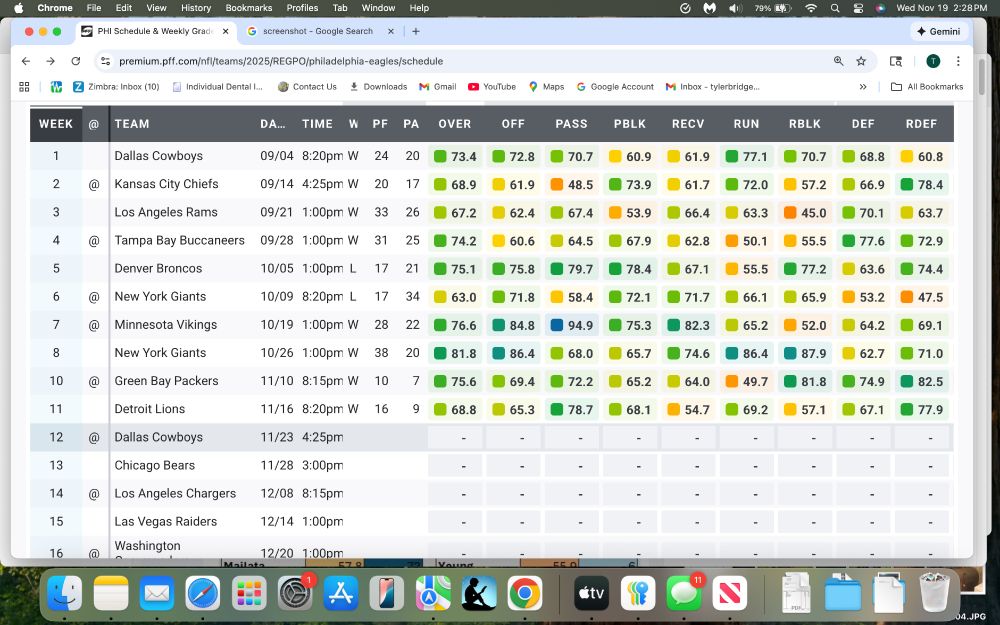The height and width of the screenshot is (625, 1000).
Task: Open the Profiles menu
Action: pos(302,8)
